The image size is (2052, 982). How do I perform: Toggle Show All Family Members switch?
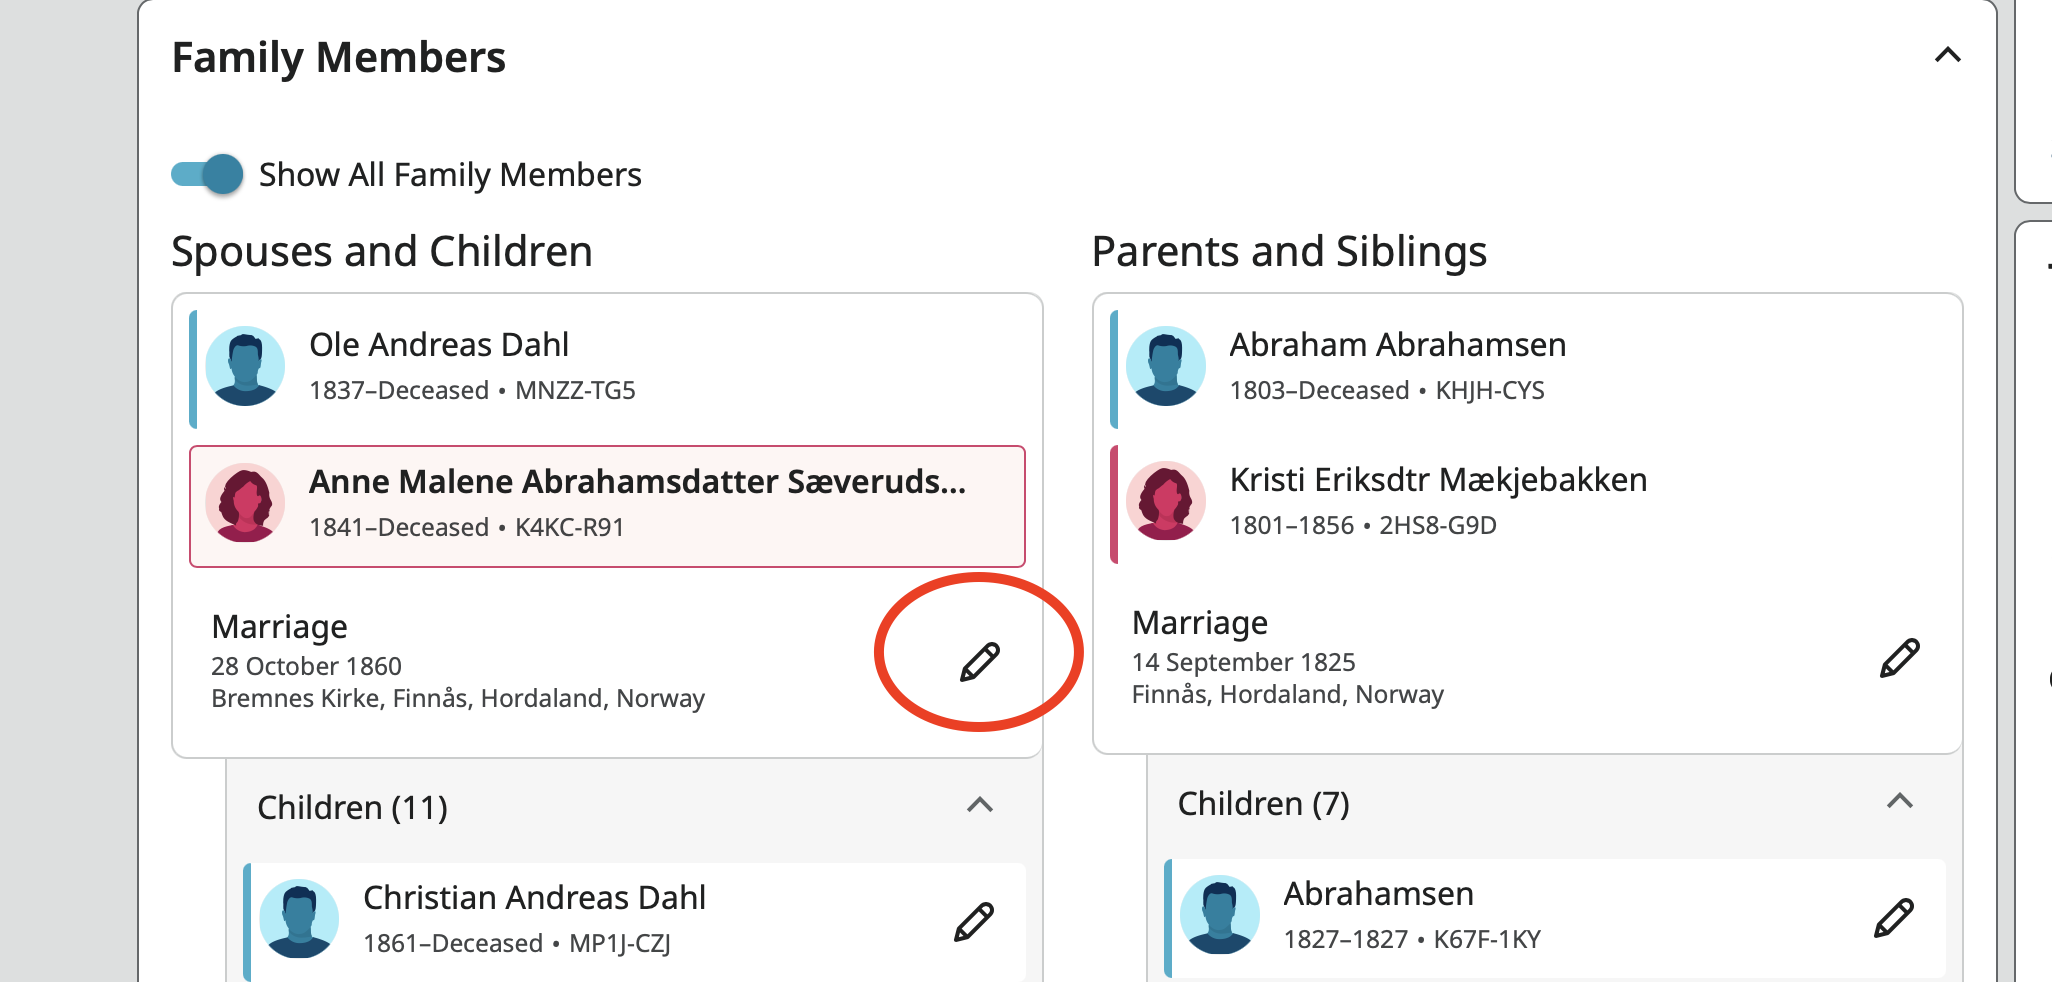(208, 174)
